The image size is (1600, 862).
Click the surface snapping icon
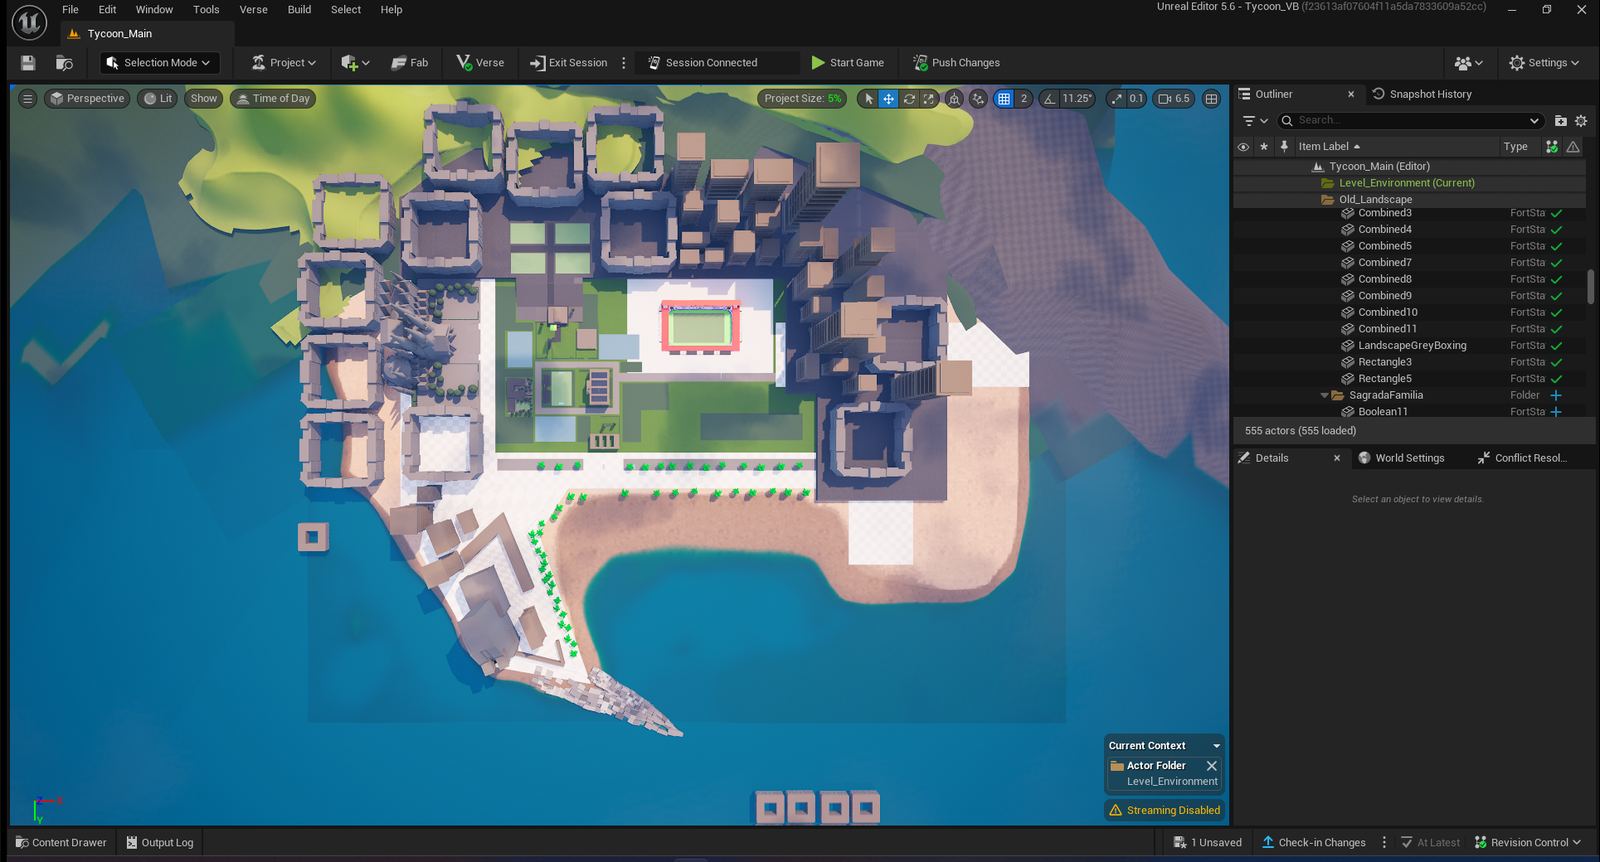coord(978,99)
